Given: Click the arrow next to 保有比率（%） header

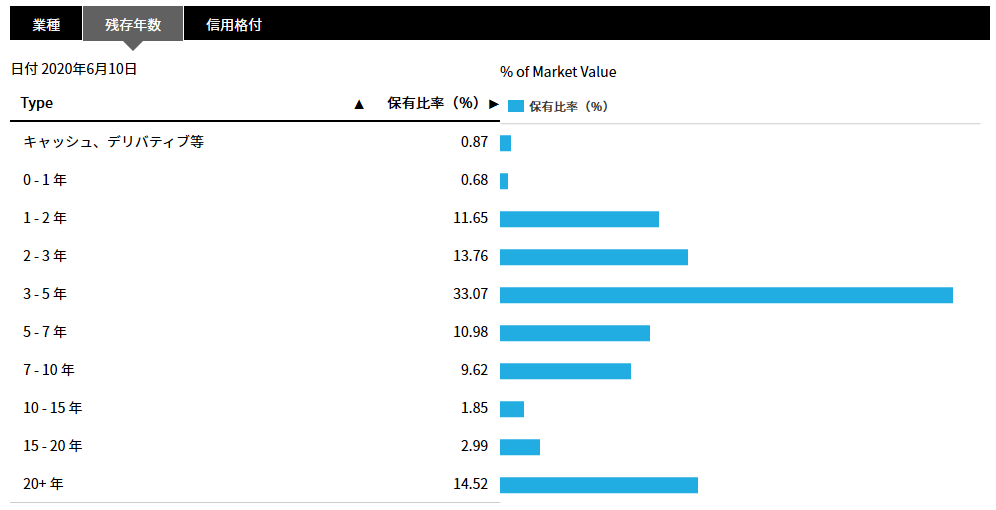Looking at the screenshot, I should [x=494, y=104].
